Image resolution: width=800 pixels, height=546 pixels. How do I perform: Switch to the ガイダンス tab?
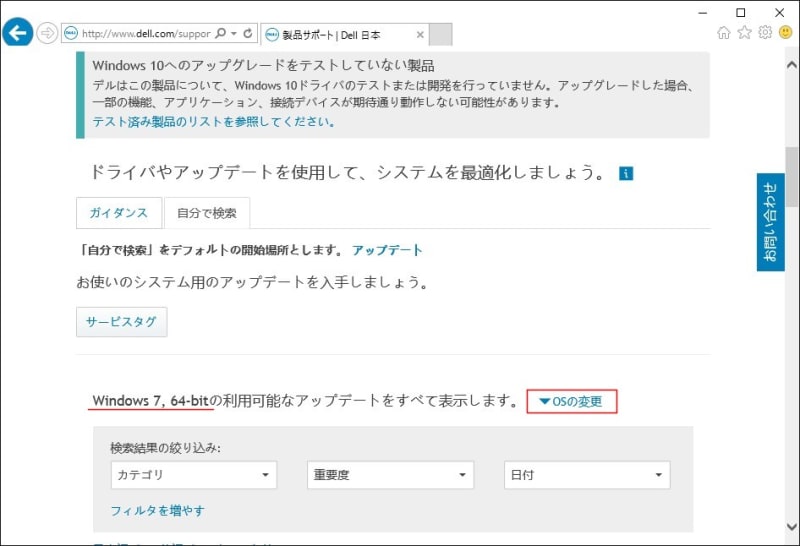pyautogui.click(x=119, y=213)
